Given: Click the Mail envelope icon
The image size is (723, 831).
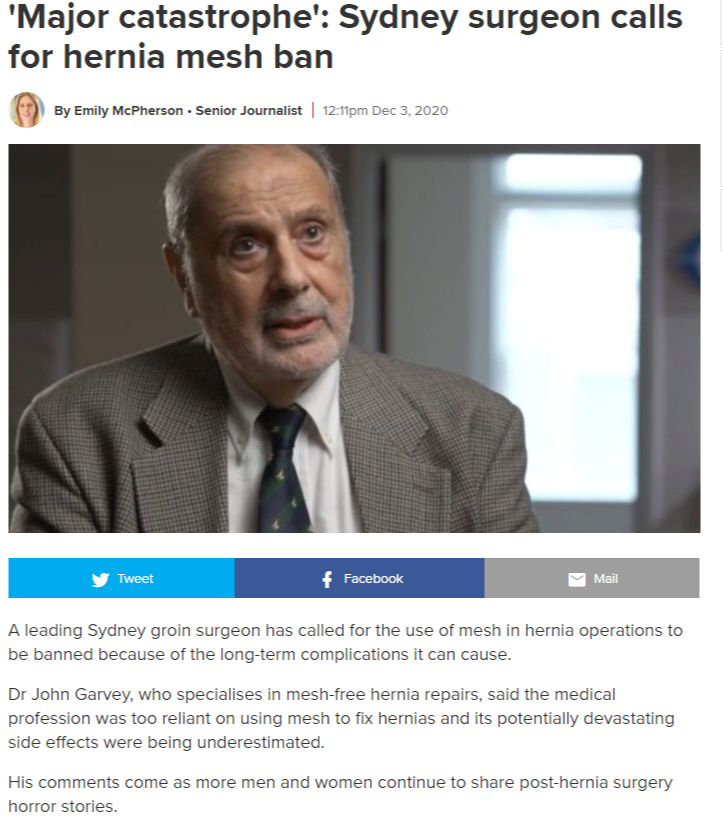Looking at the screenshot, I should click(577, 579).
